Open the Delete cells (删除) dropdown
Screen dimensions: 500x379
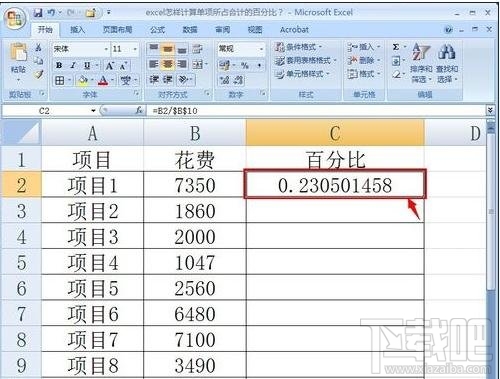364,60
